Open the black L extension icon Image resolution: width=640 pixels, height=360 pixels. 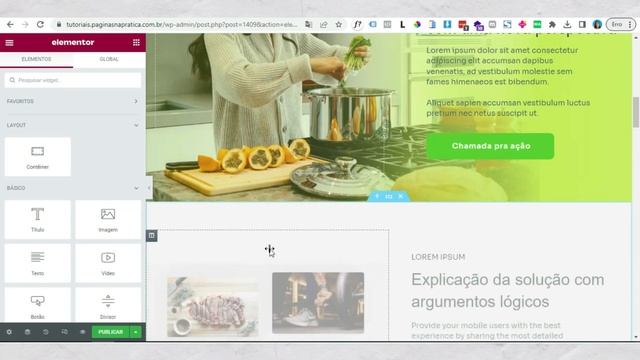click(x=402, y=24)
